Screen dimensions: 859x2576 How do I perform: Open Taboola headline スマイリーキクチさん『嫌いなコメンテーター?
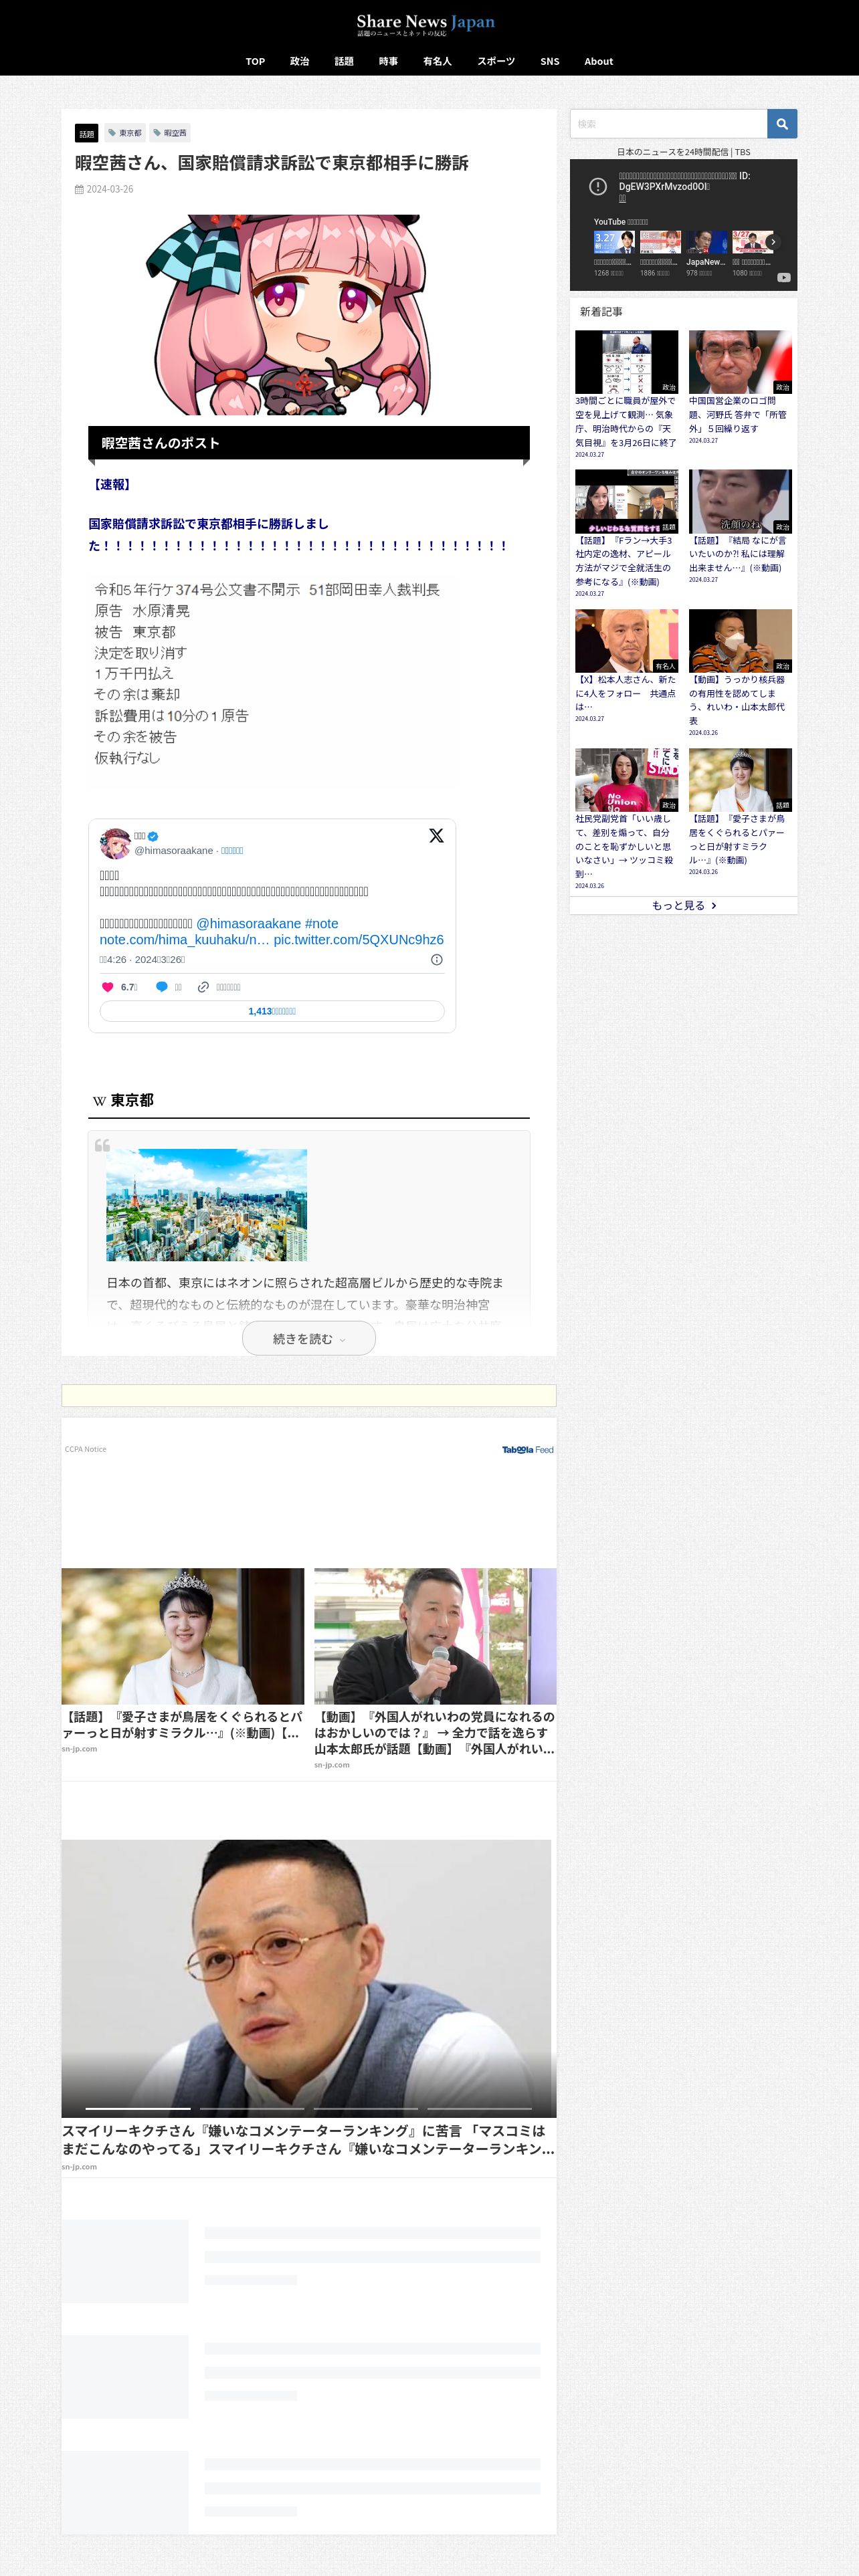tap(308, 2139)
